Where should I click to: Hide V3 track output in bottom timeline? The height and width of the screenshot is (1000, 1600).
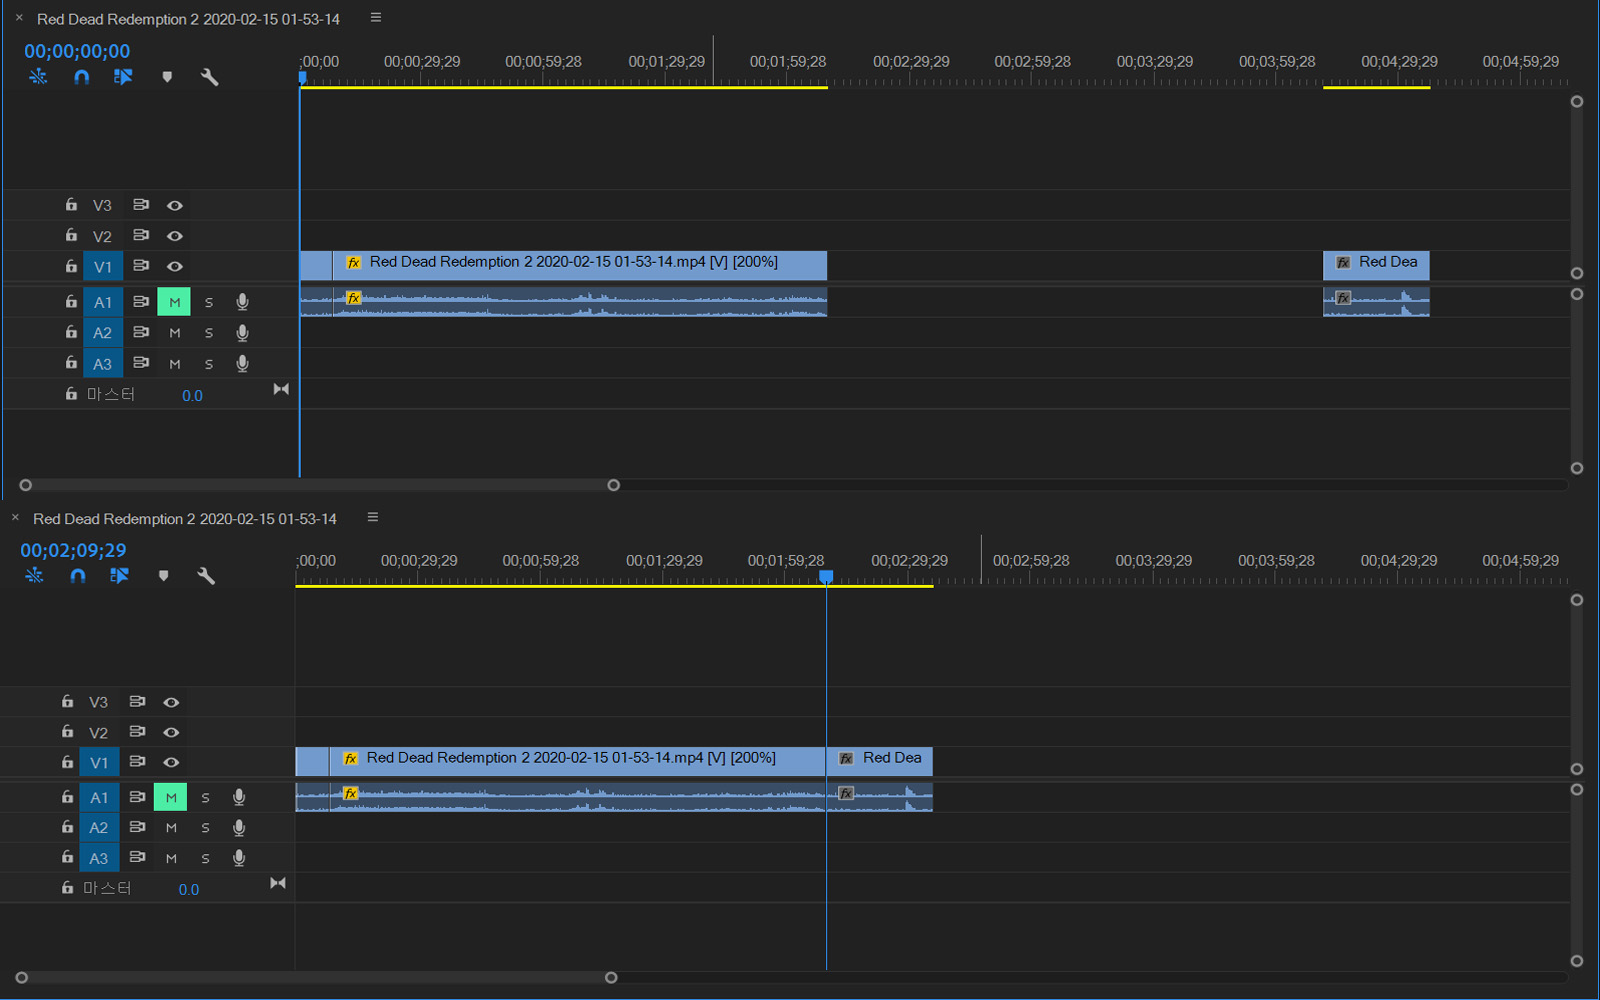pyautogui.click(x=171, y=702)
